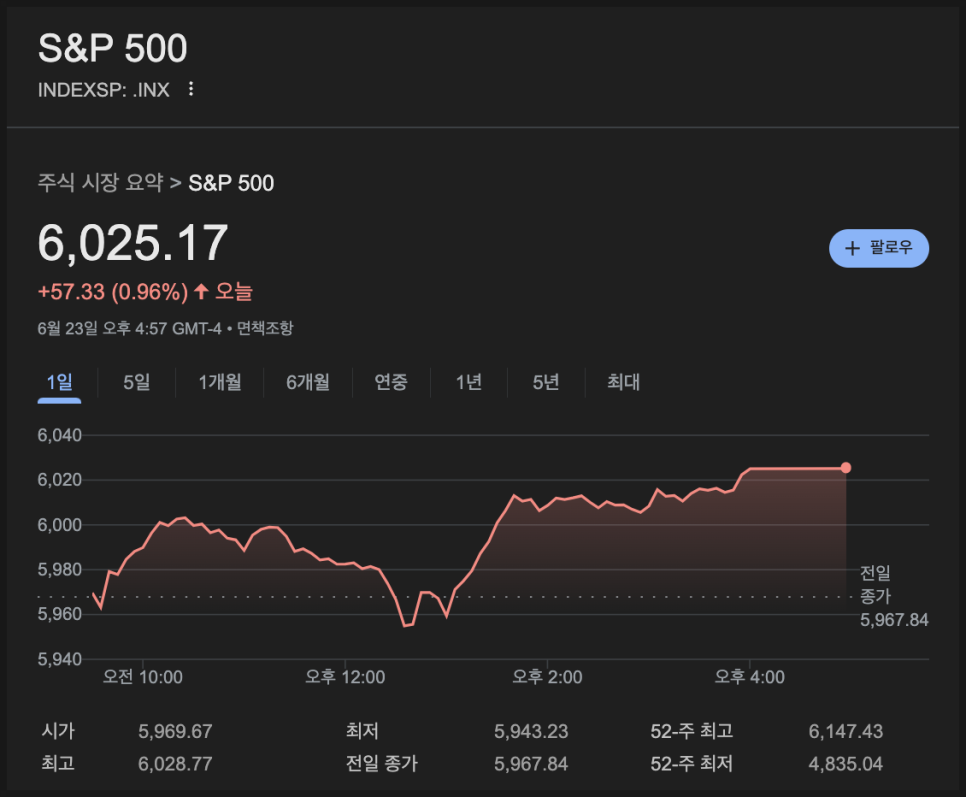This screenshot has height=797, width=966.
Task: Click the 시가 label in stats
Action: tap(58, 731)
